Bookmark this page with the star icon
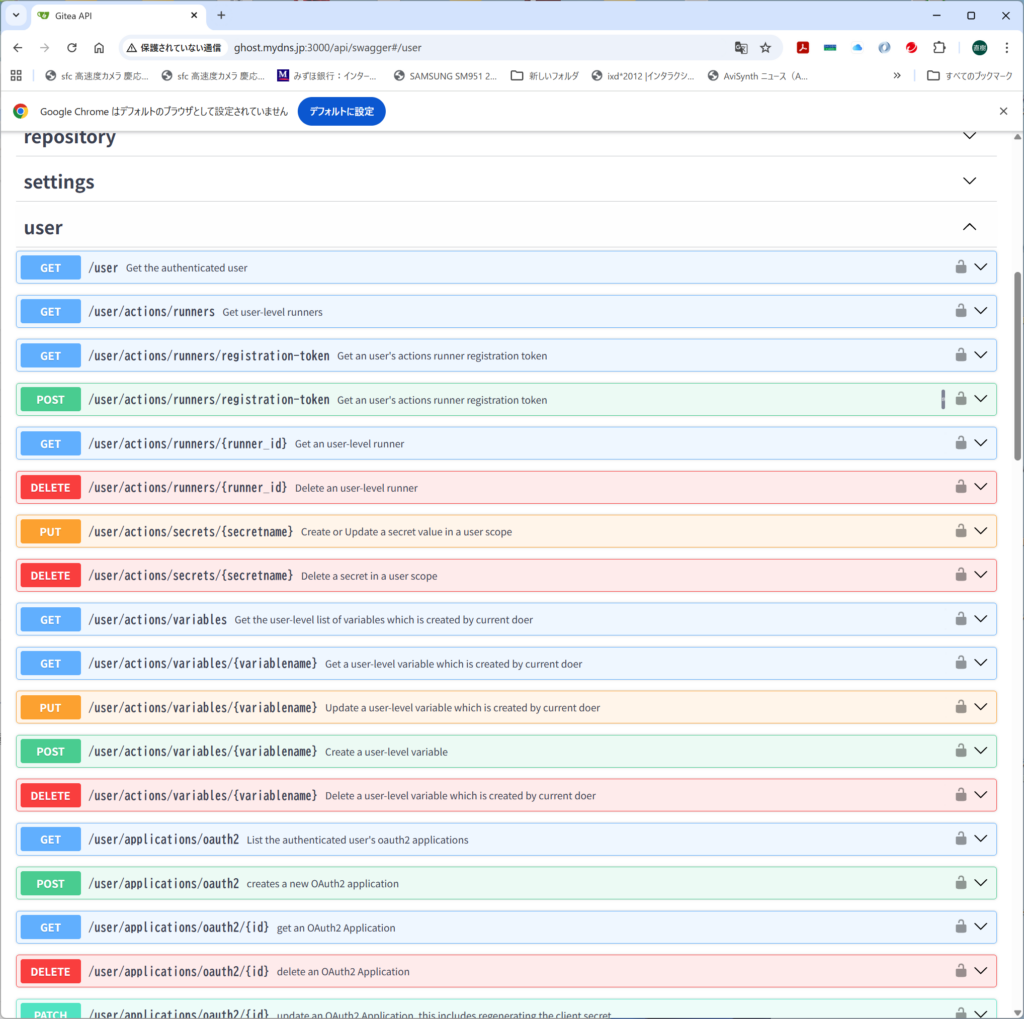This screenshot has height=1019, width=1024. pyautogui.click(x=766, y=47)
